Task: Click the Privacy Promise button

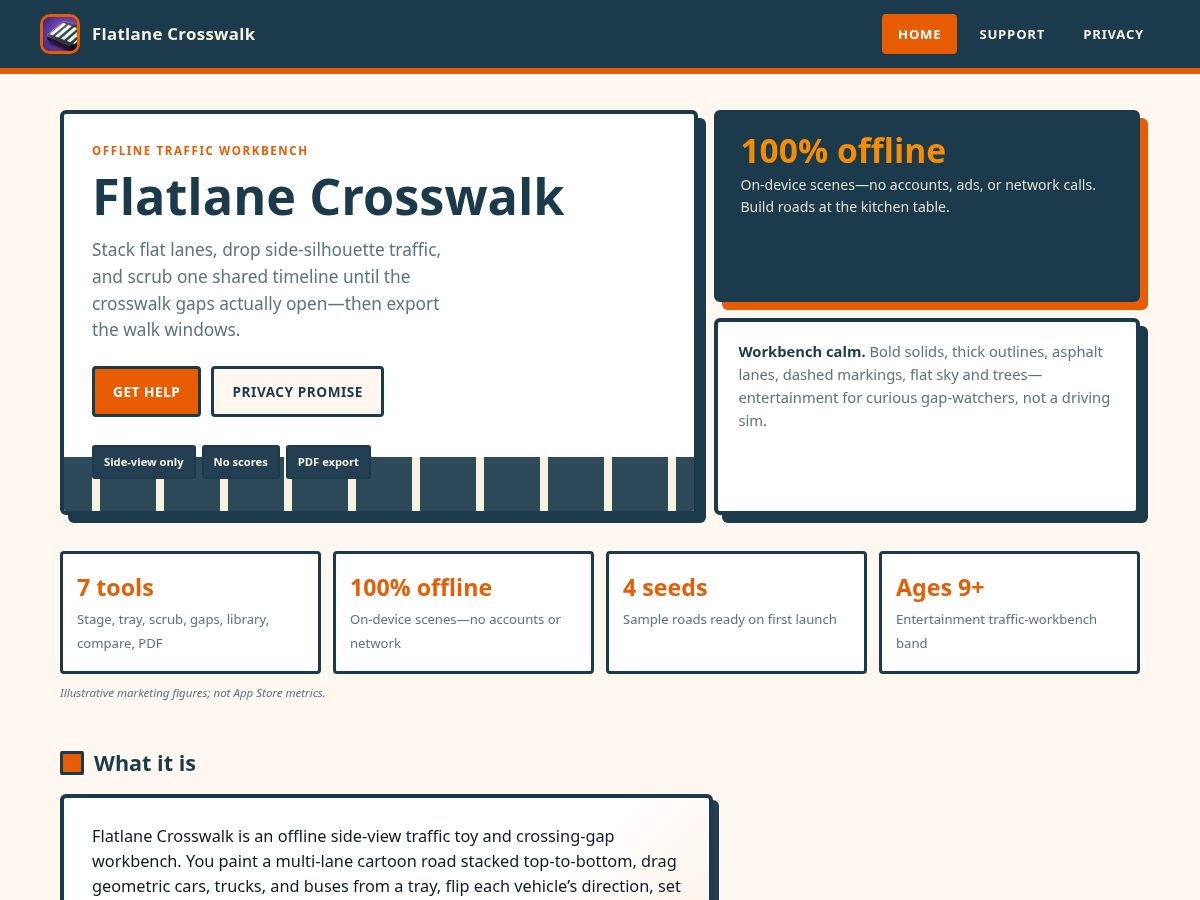Action: coord(297,391)
